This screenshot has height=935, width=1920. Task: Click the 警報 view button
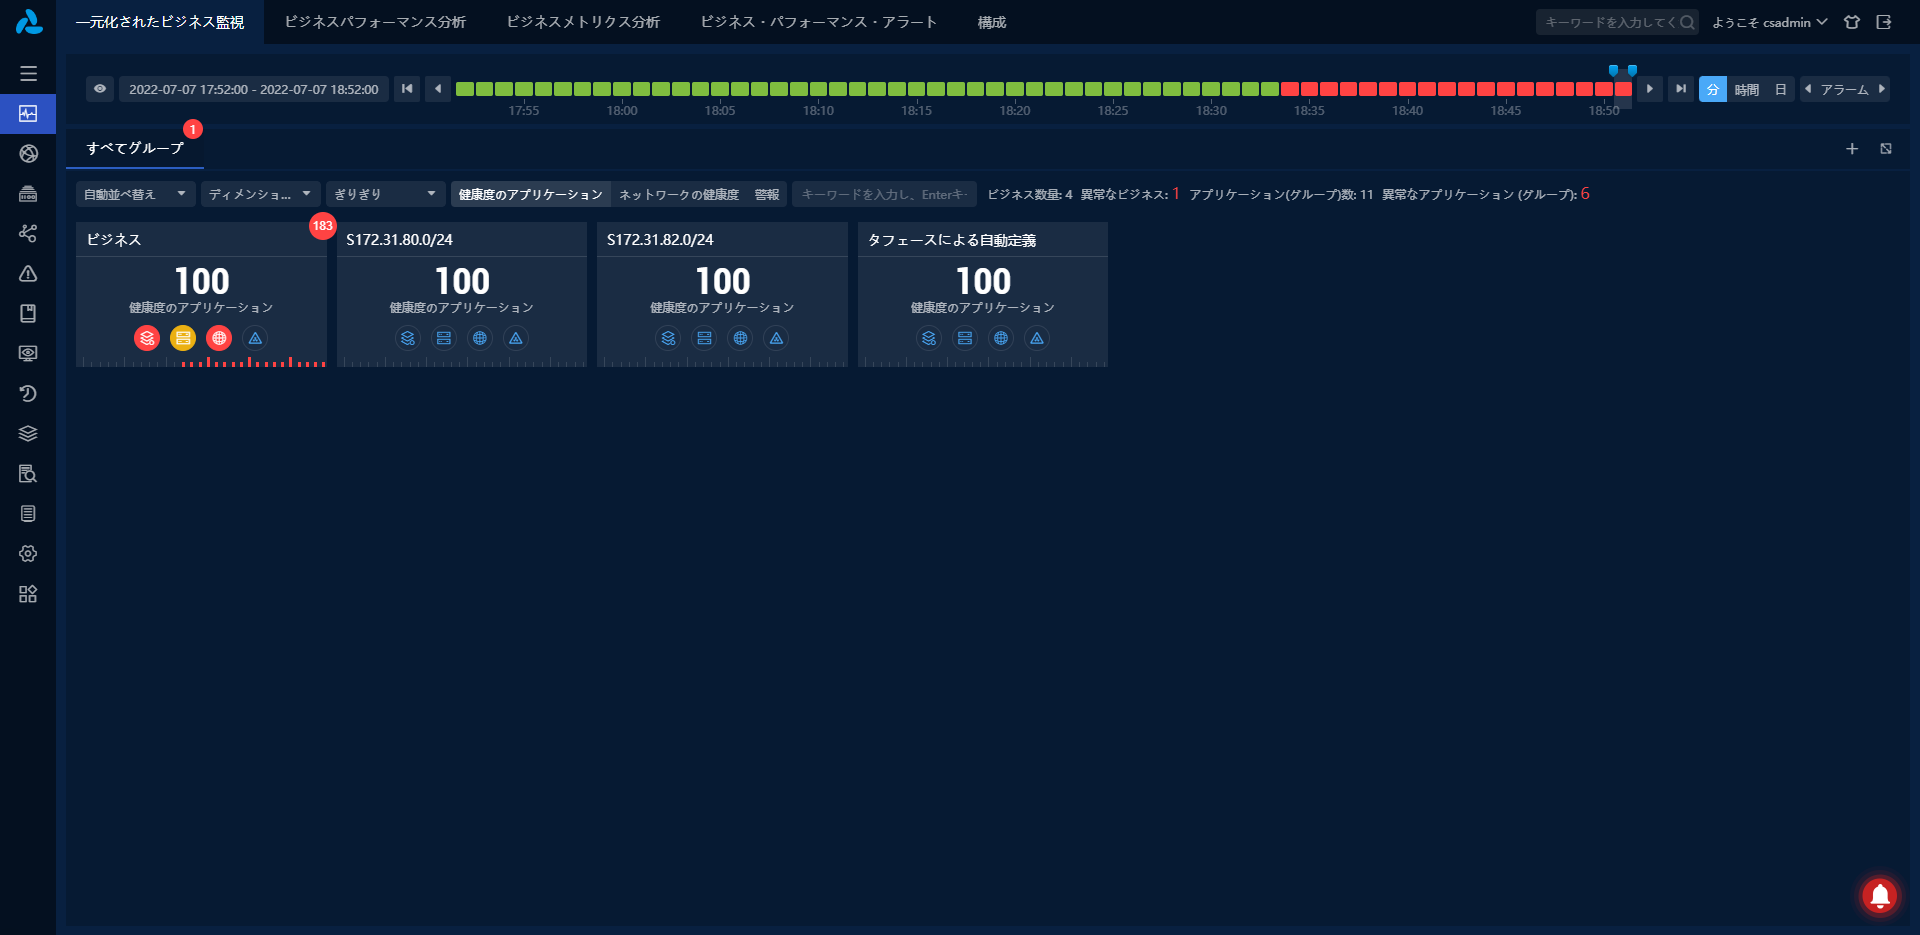pyautogui.click(x=767, y=194)
